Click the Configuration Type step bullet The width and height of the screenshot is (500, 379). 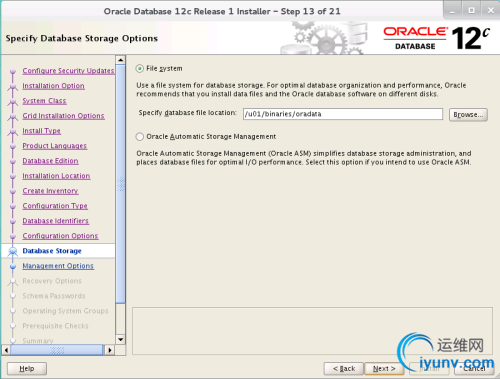tap(13, 206)
